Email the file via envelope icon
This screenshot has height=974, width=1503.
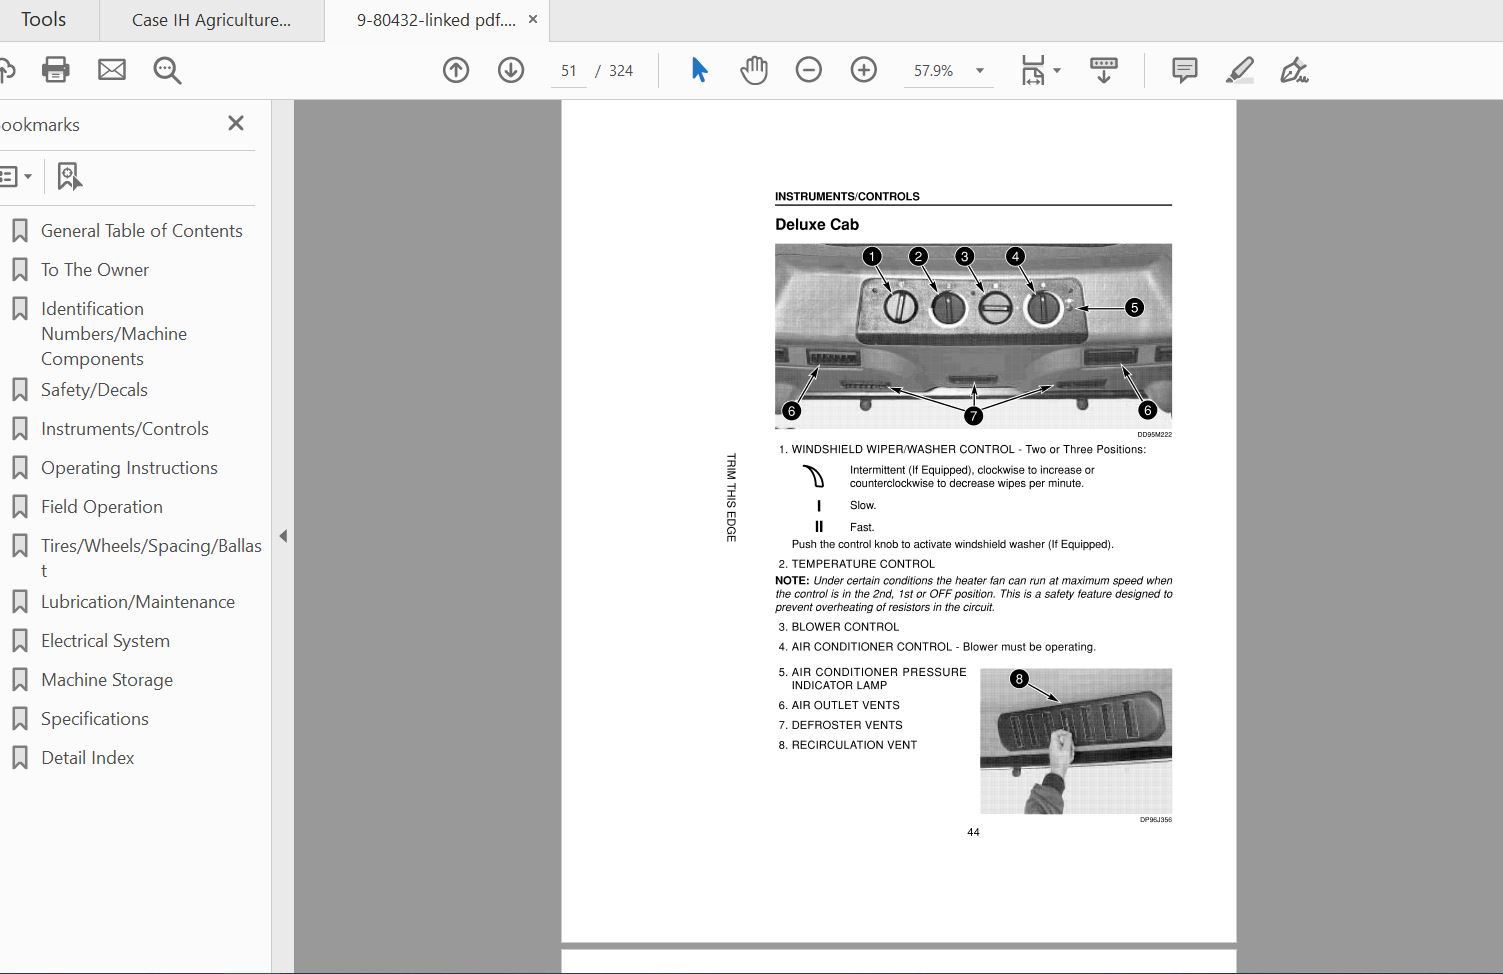point(112,70)
